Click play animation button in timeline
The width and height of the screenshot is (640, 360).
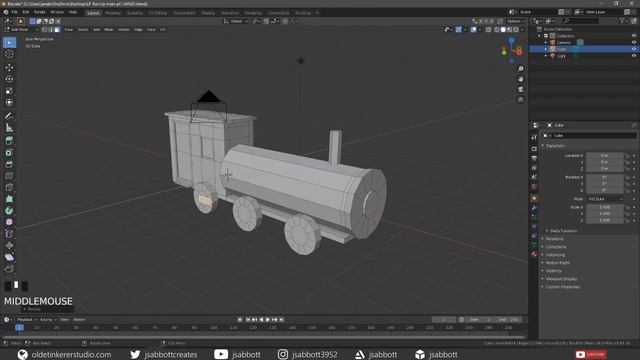[268, 320]
